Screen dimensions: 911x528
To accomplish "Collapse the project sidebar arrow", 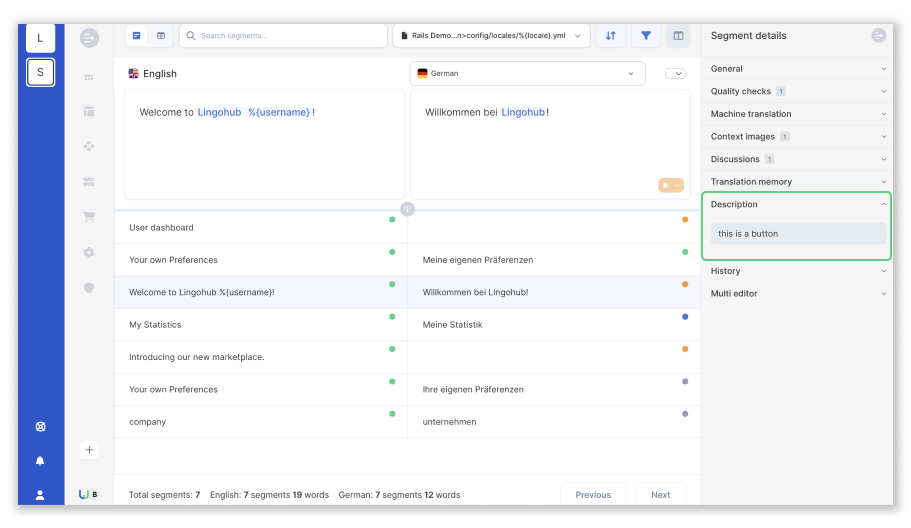I will click(x=89, y=38).
